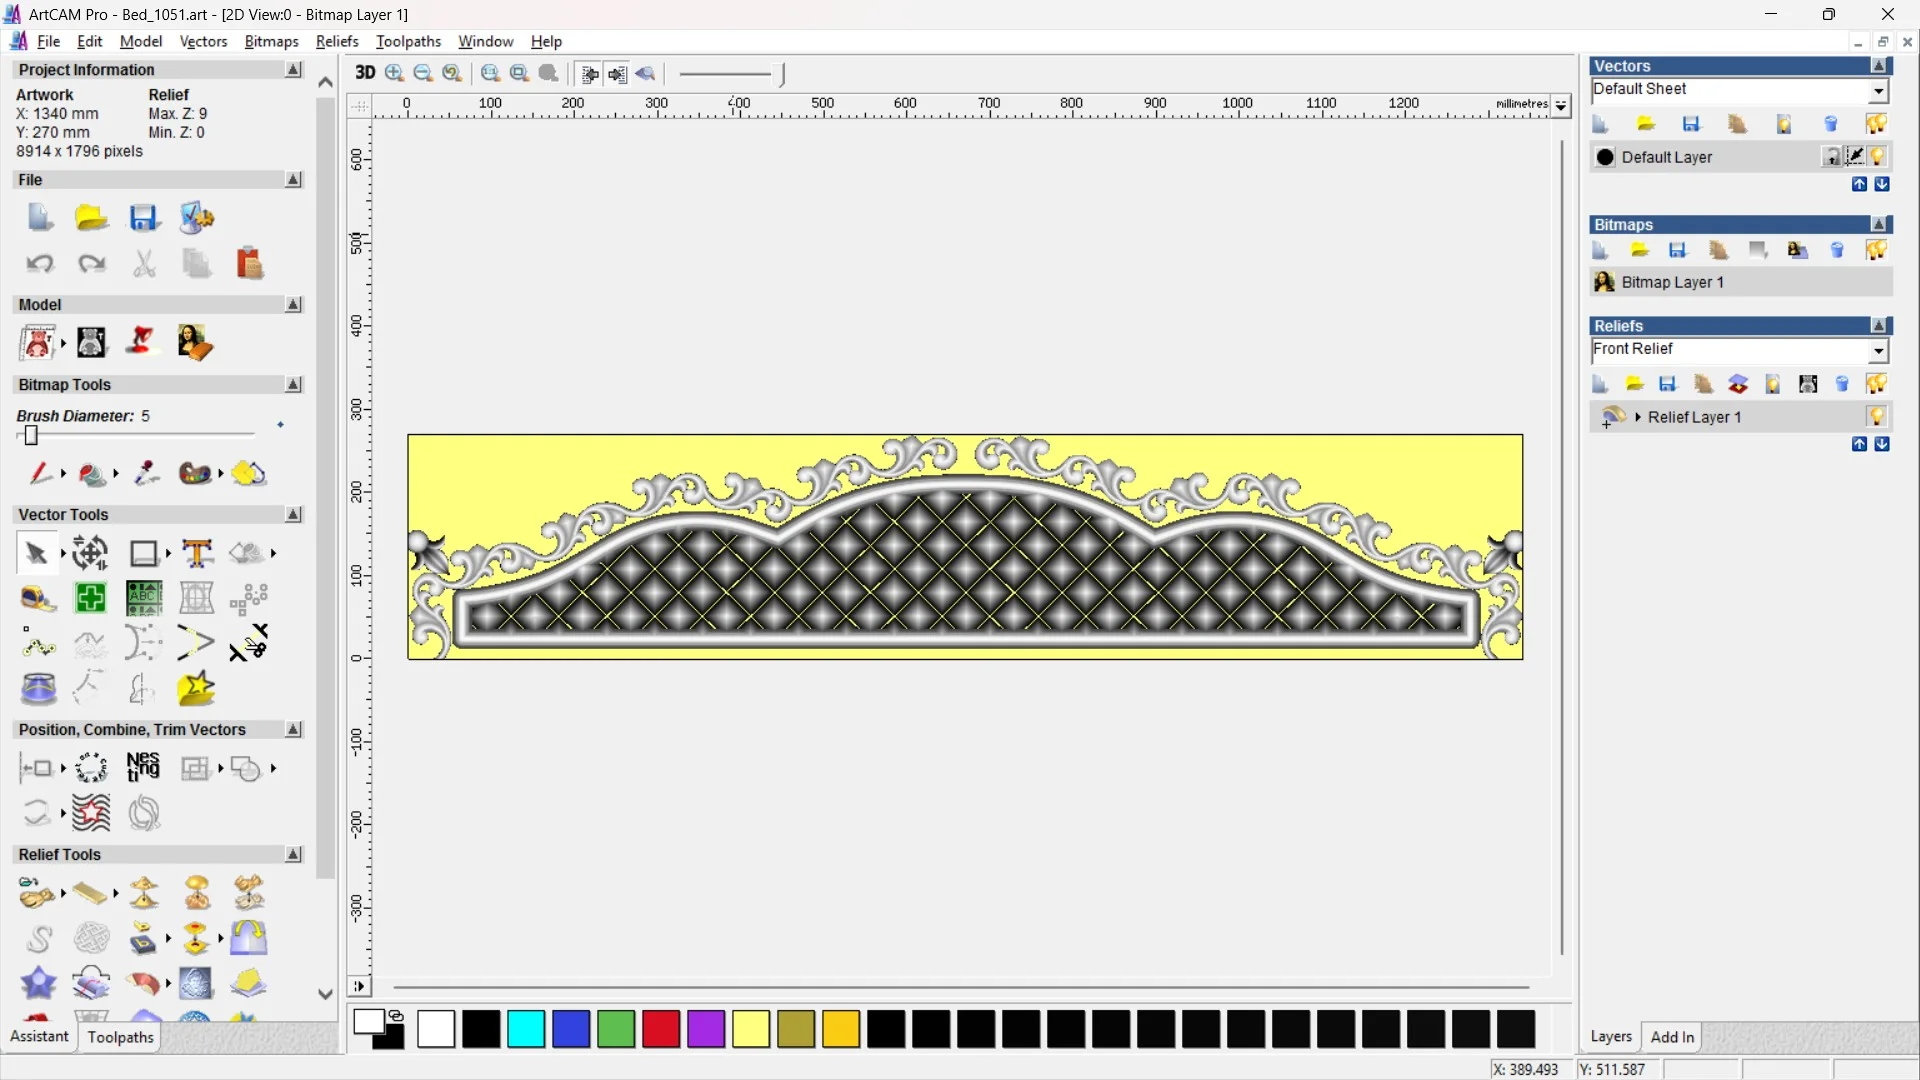
Task: Select the Paint Brush bitmap tool
Action: coord(38,473)
